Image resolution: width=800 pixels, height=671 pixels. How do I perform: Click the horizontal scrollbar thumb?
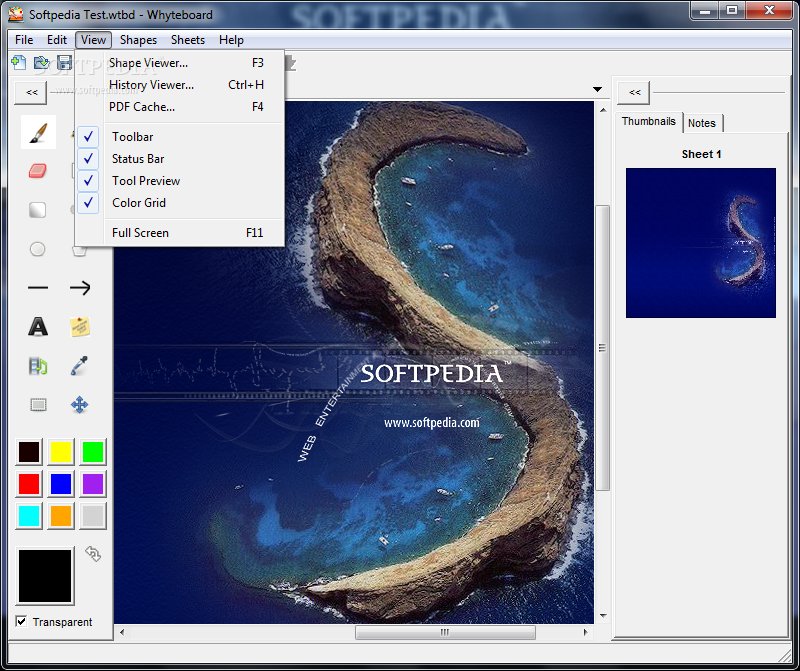click(x=445, y=632)
